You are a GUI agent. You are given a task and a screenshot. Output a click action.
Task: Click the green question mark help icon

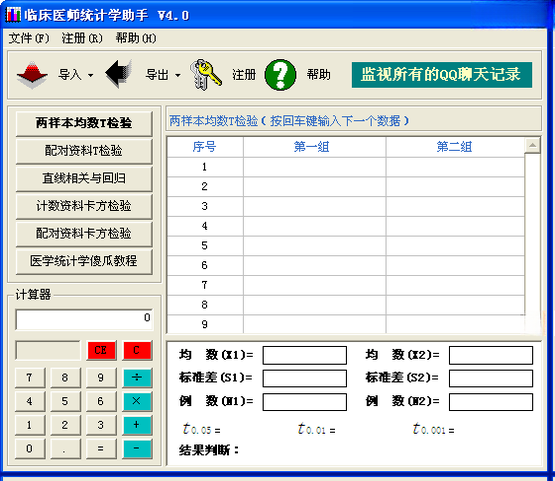[280, 75]
